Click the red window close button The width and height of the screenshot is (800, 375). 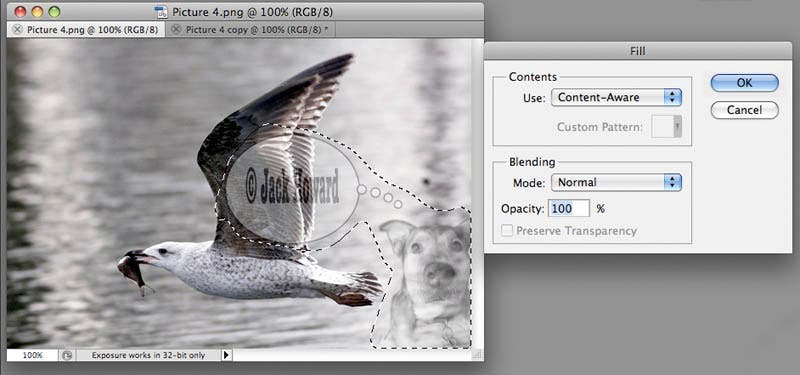(20, 12)
